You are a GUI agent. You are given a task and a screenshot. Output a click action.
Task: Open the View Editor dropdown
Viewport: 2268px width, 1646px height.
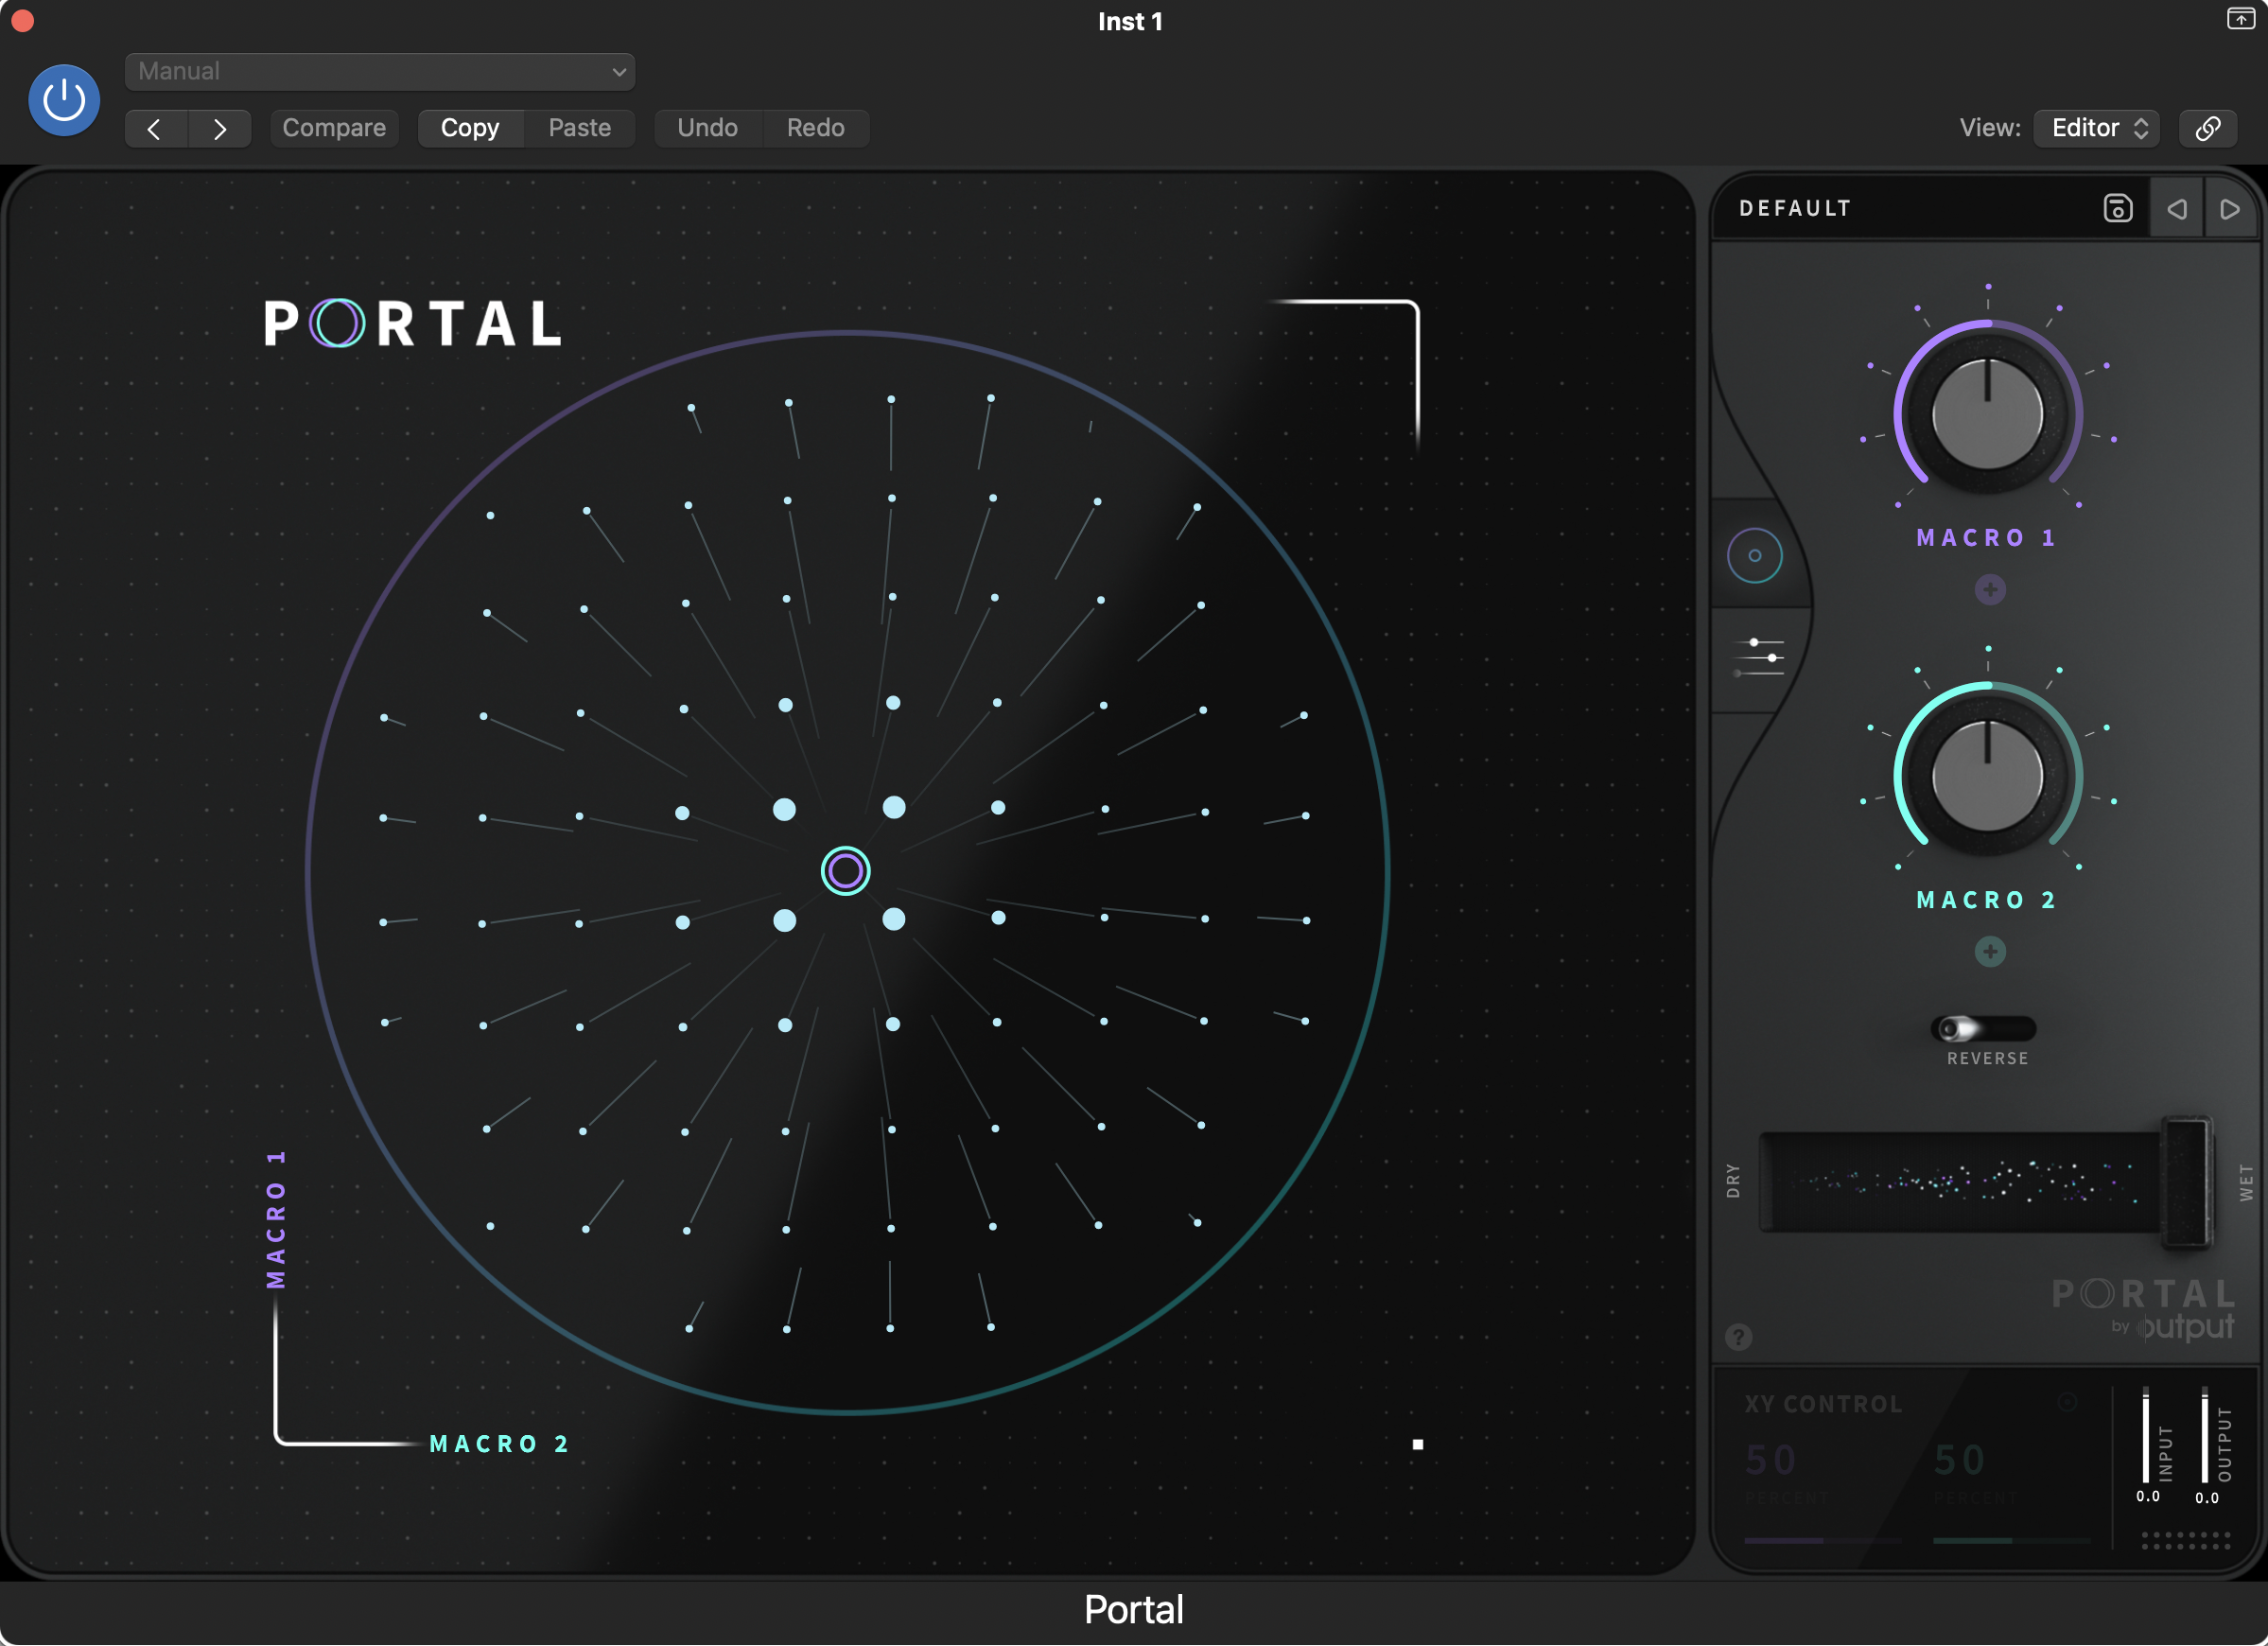(x=2096, y=128)
